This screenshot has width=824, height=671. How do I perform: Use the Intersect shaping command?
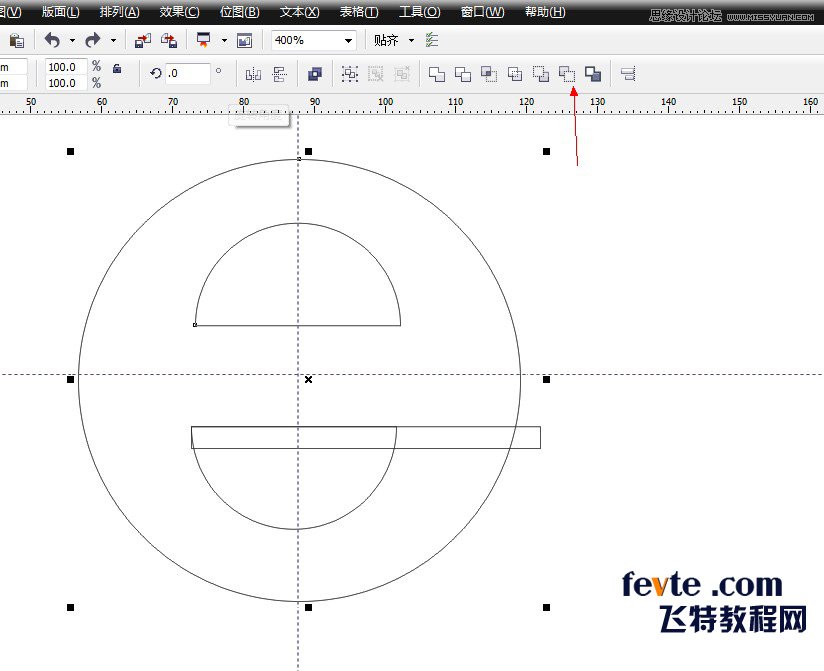point(487,74)
